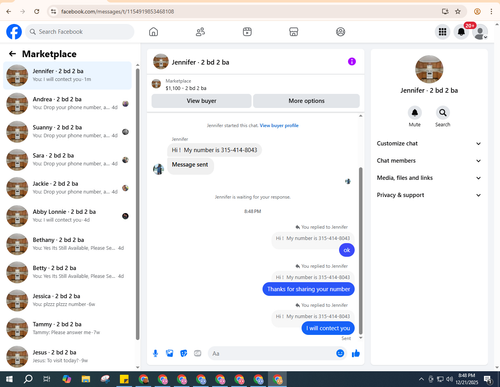Image resolution: width=500 pixels, height=387 pixels.
Task: Open the Abby Lonnie - 2 bd 2 ba conversation
Action: point(67,216)
